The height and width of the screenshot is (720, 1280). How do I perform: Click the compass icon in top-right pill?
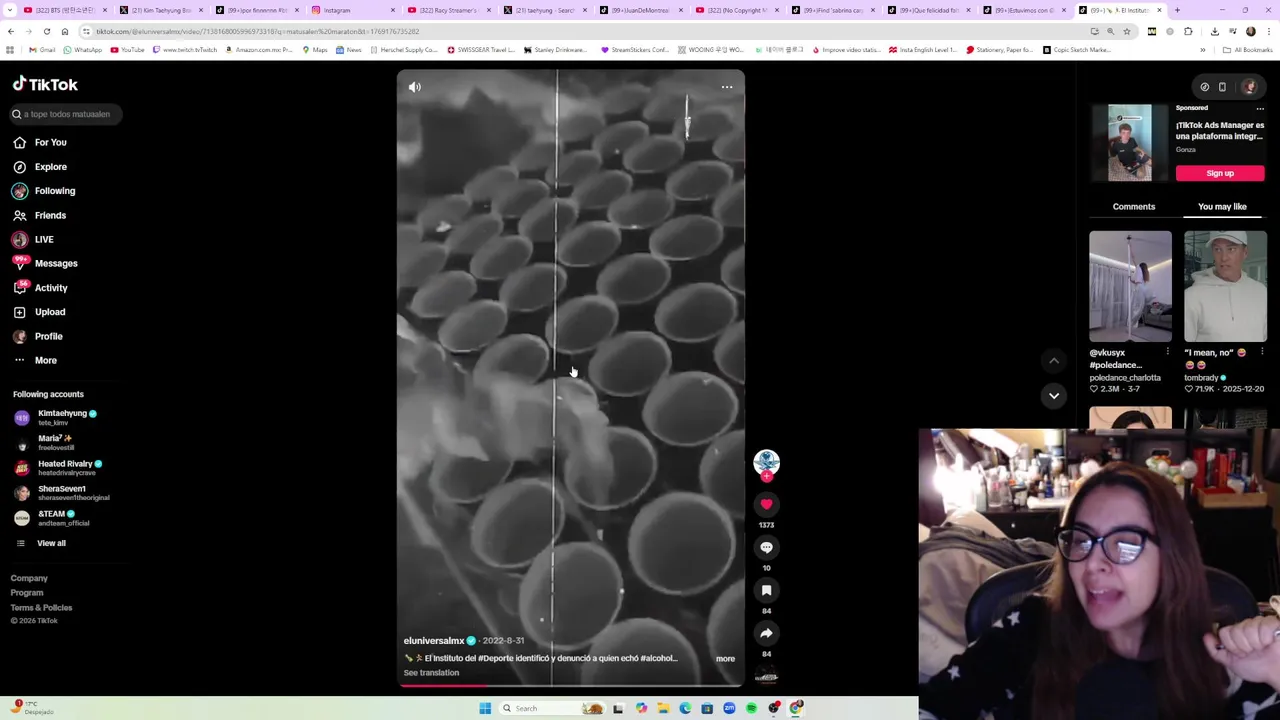[1205, 87]
